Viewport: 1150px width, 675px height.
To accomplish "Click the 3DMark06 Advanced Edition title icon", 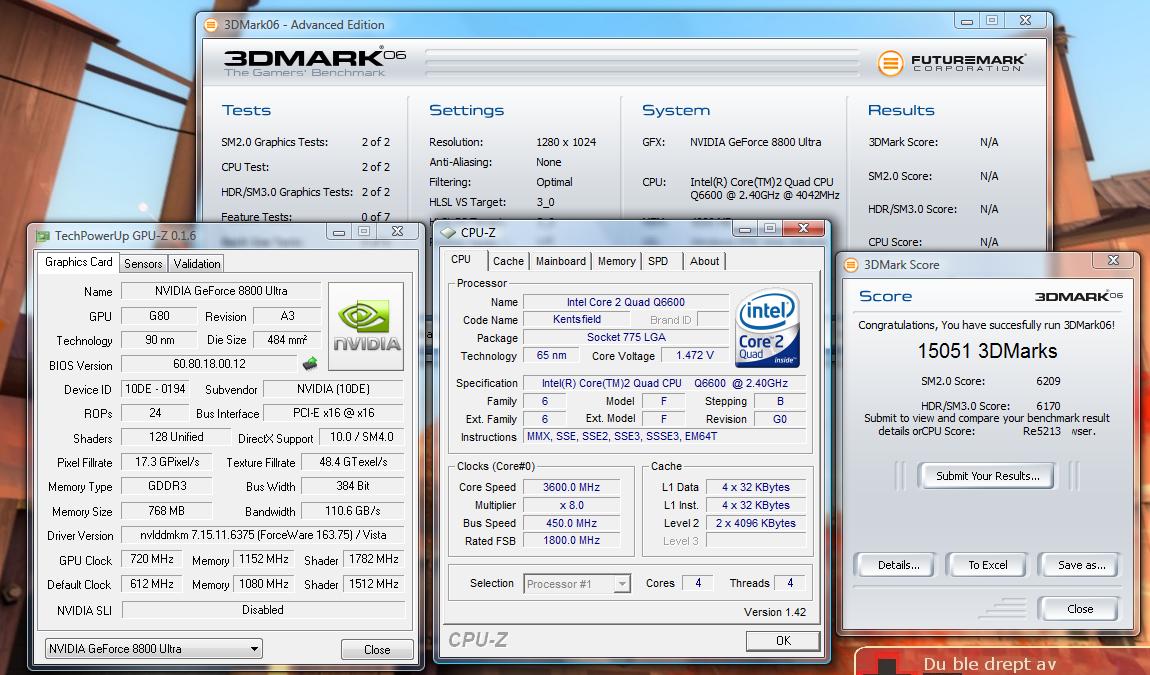I will click(x=211, y=25).
